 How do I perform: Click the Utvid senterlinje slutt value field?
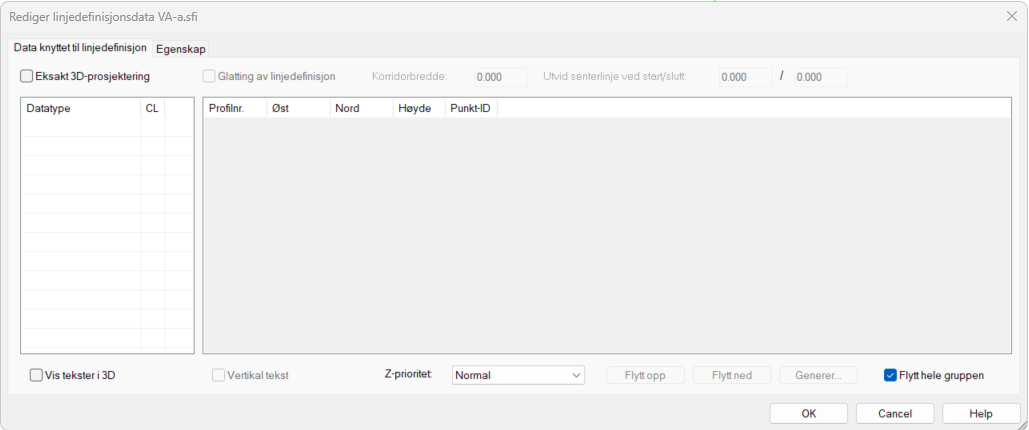pyautogui.click(x=820, y=77)
